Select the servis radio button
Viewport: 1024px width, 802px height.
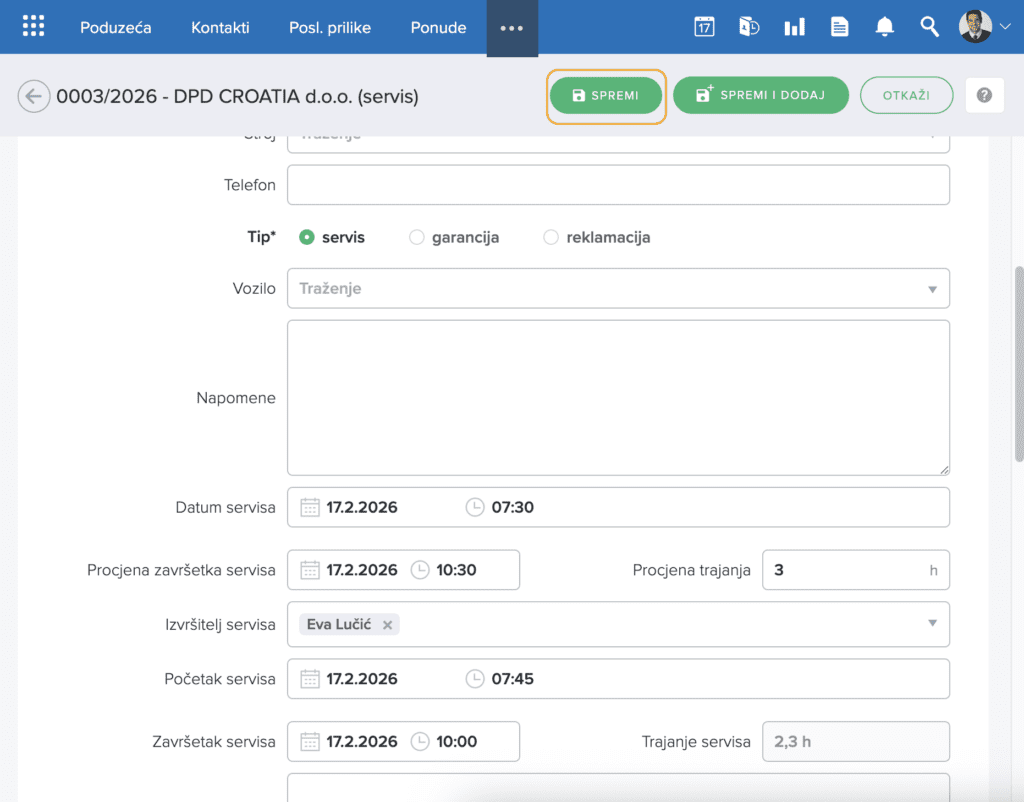tap(307, 237)
